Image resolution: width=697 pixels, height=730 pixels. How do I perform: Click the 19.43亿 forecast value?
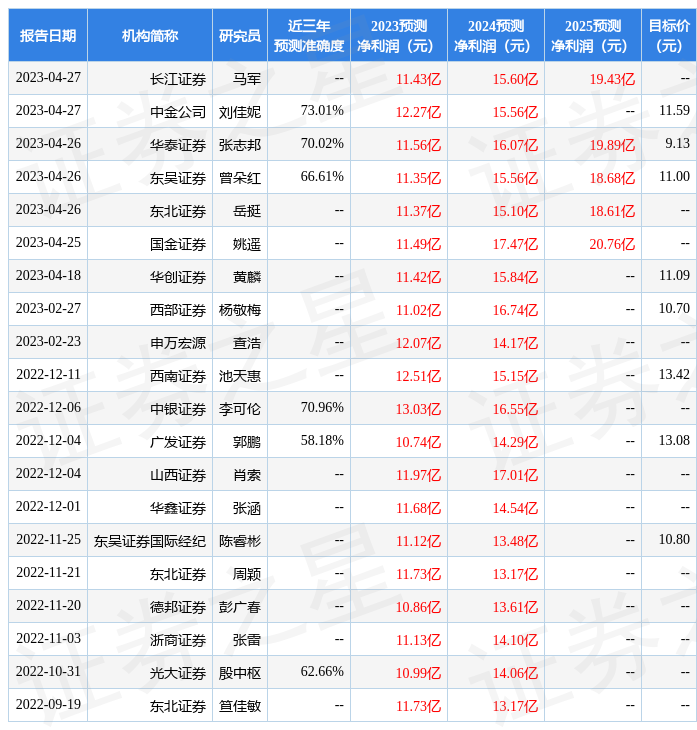pyautogui.click(x=612, y=79)
